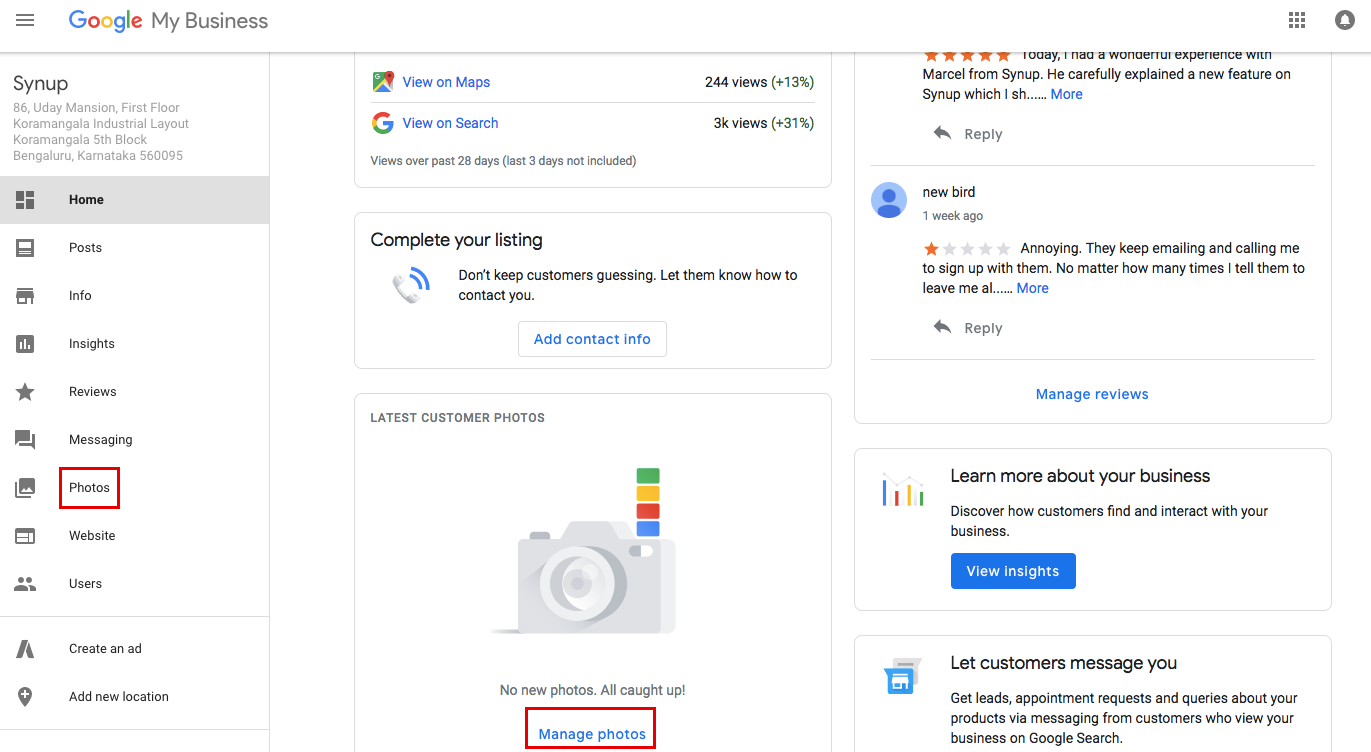1371x752 pixels.
Task: Click 'Let customers message you' heading
Action: (x=1064, y=663)
